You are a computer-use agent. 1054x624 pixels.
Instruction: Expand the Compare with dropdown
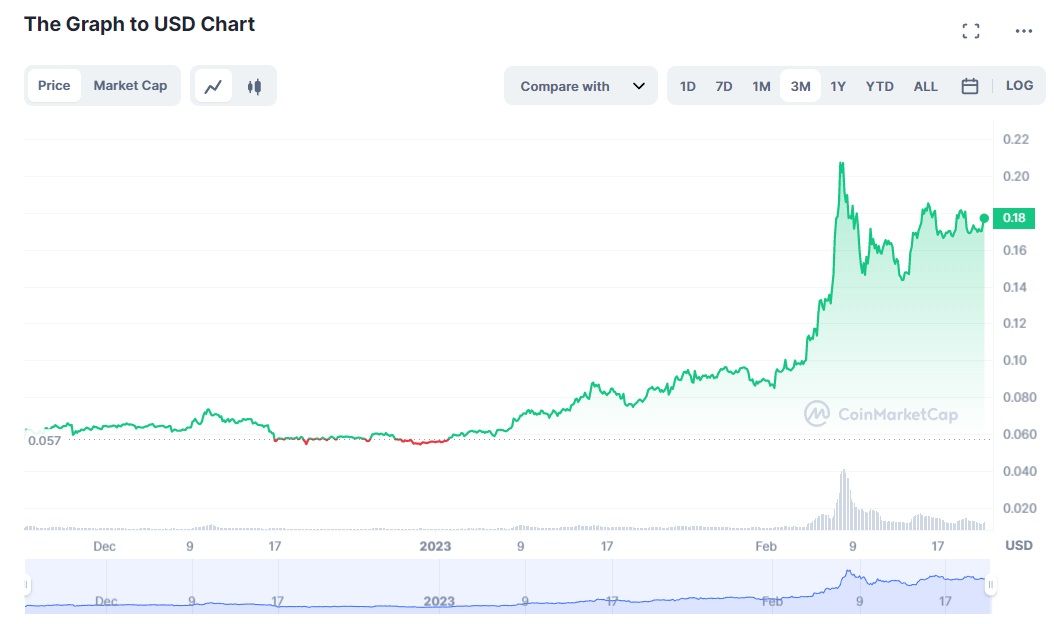point(565,87)
